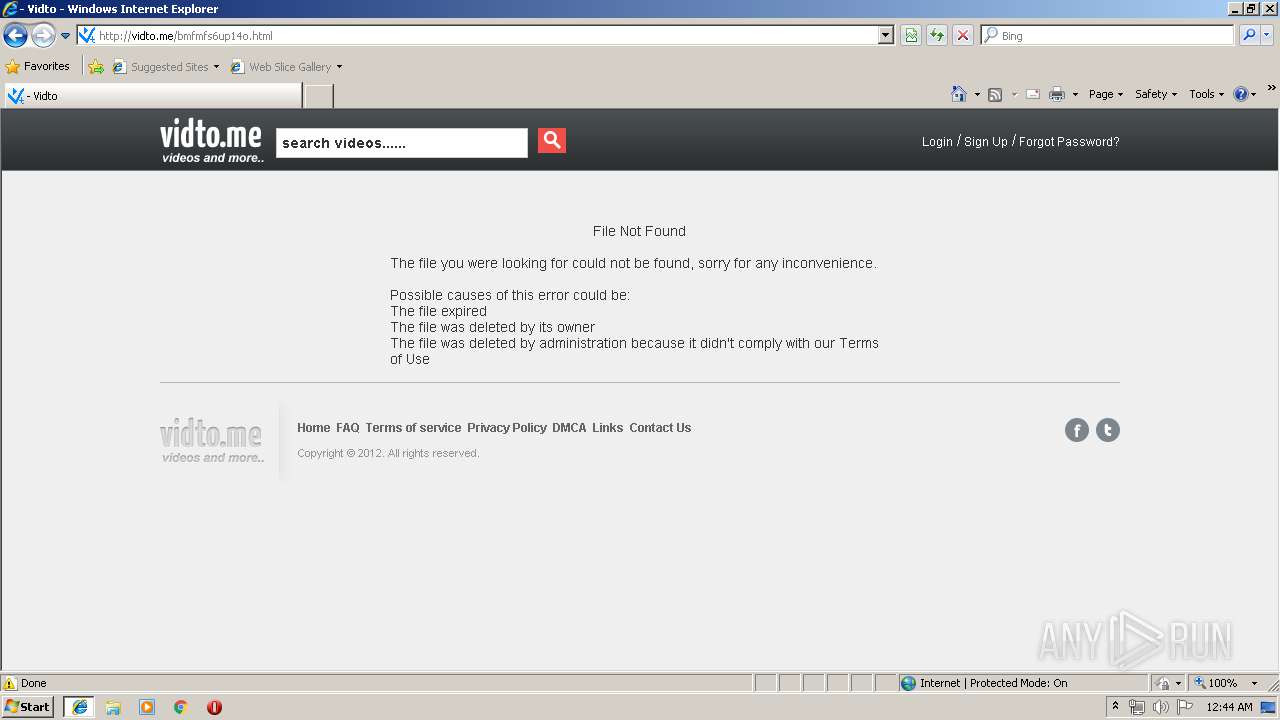This screenshot has width=1280, height=720.
Task: Open the Contact Us footer link
Action: (660, 428)
